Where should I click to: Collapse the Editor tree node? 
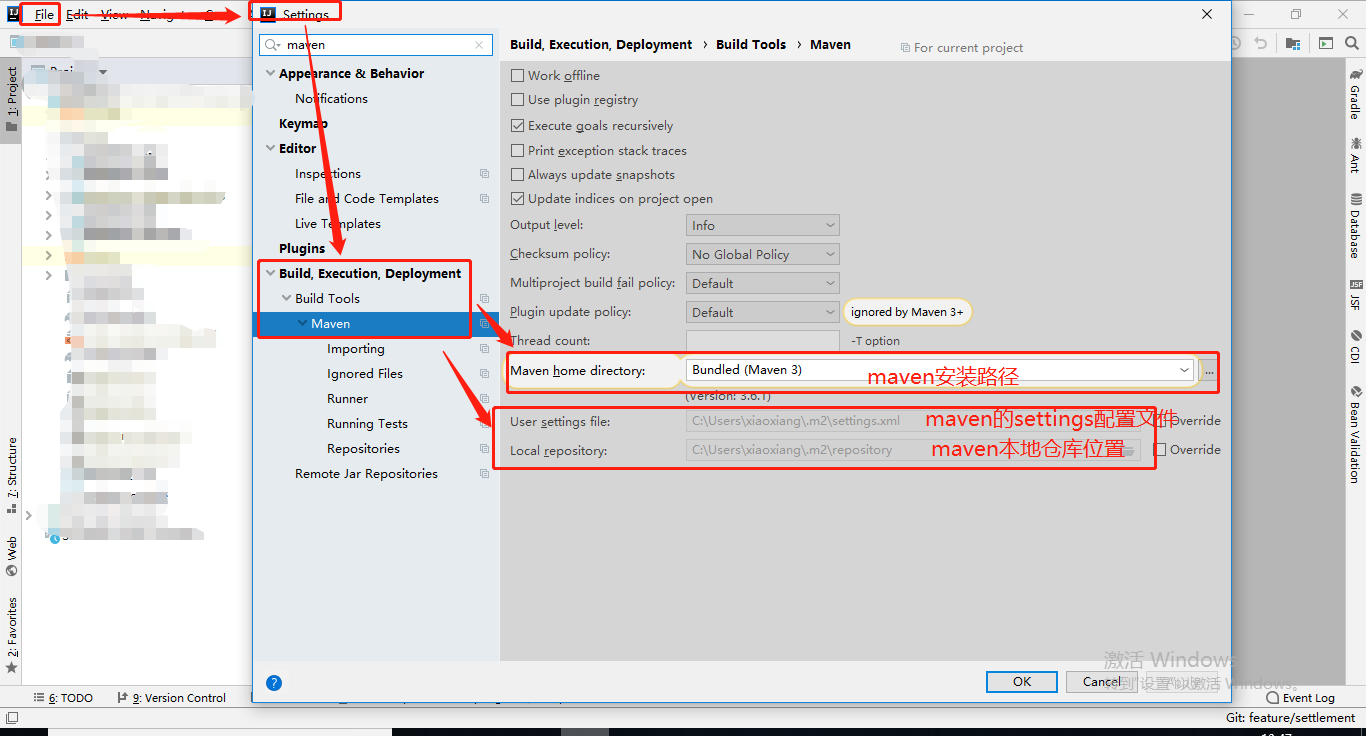270,149
